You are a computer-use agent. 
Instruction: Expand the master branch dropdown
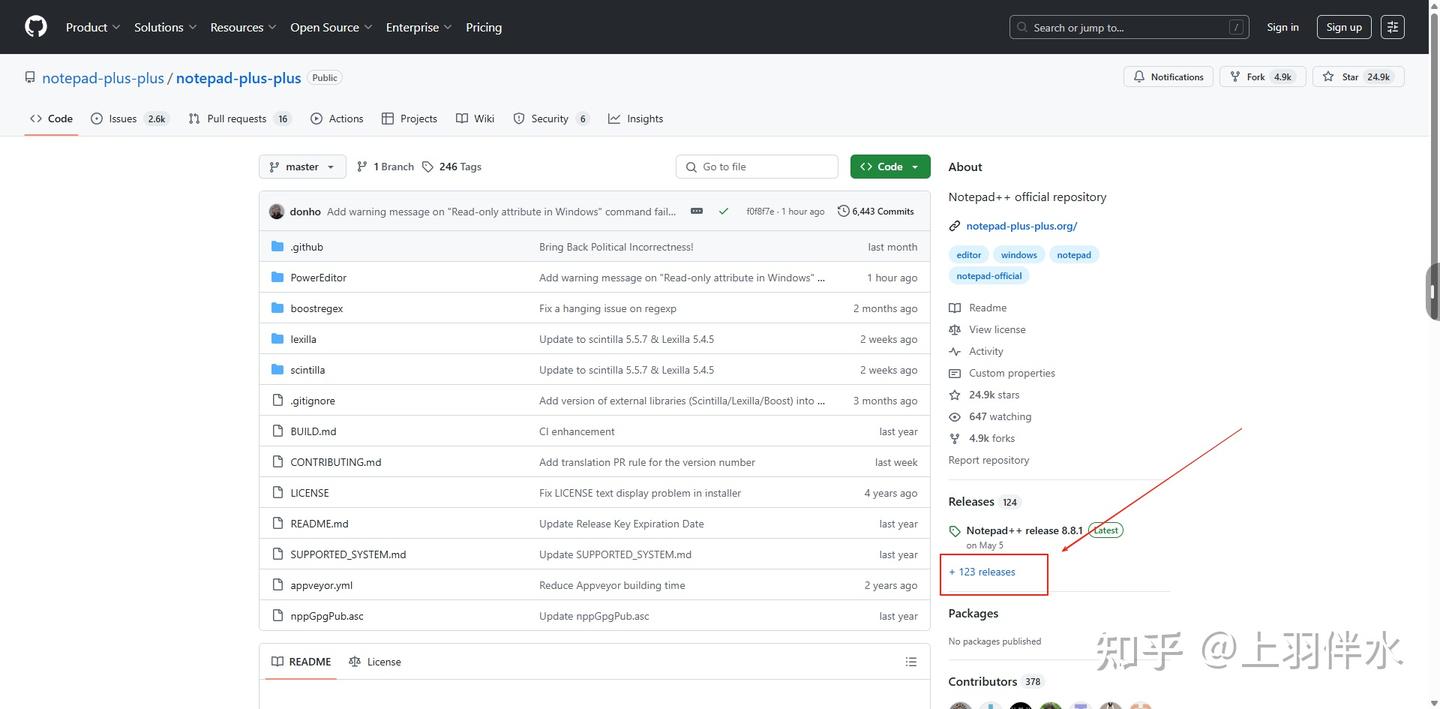click(x=302, y=167)
